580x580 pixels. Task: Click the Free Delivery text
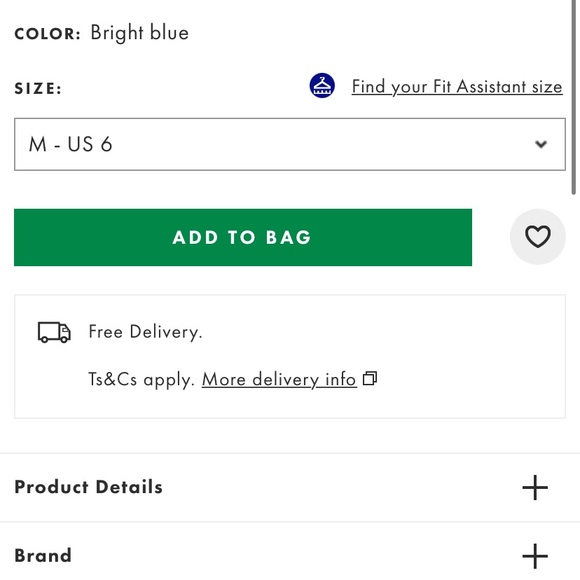point(145,331)
